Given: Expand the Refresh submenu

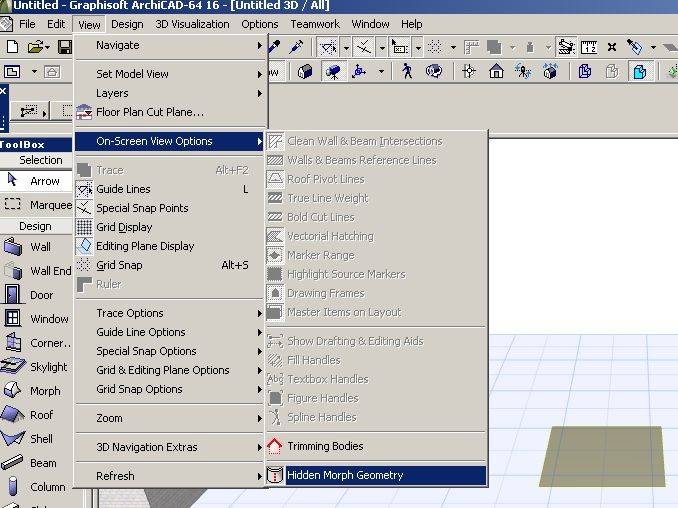Looking at the screenshot, I should tap(170, 476).
